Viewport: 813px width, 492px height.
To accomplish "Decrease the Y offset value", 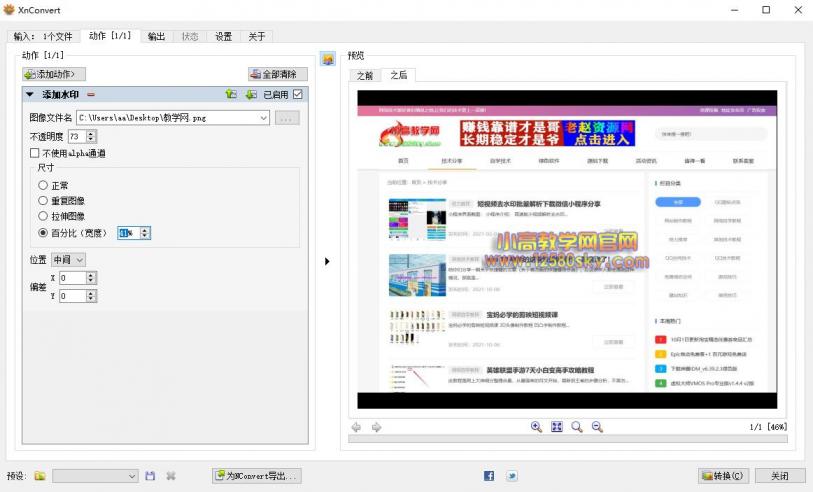I will click(91, 299).
